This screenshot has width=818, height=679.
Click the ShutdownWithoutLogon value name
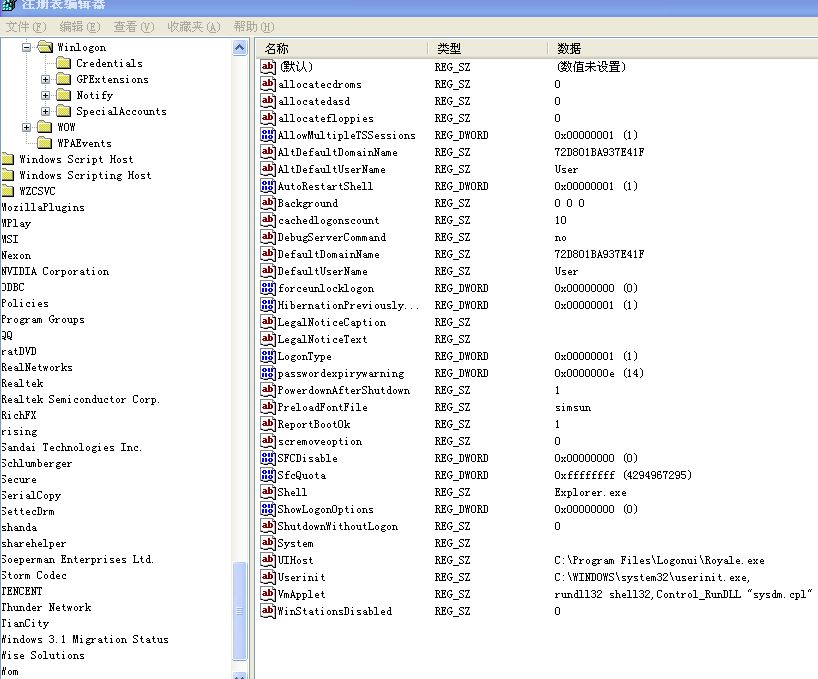[x=338, y=526]
